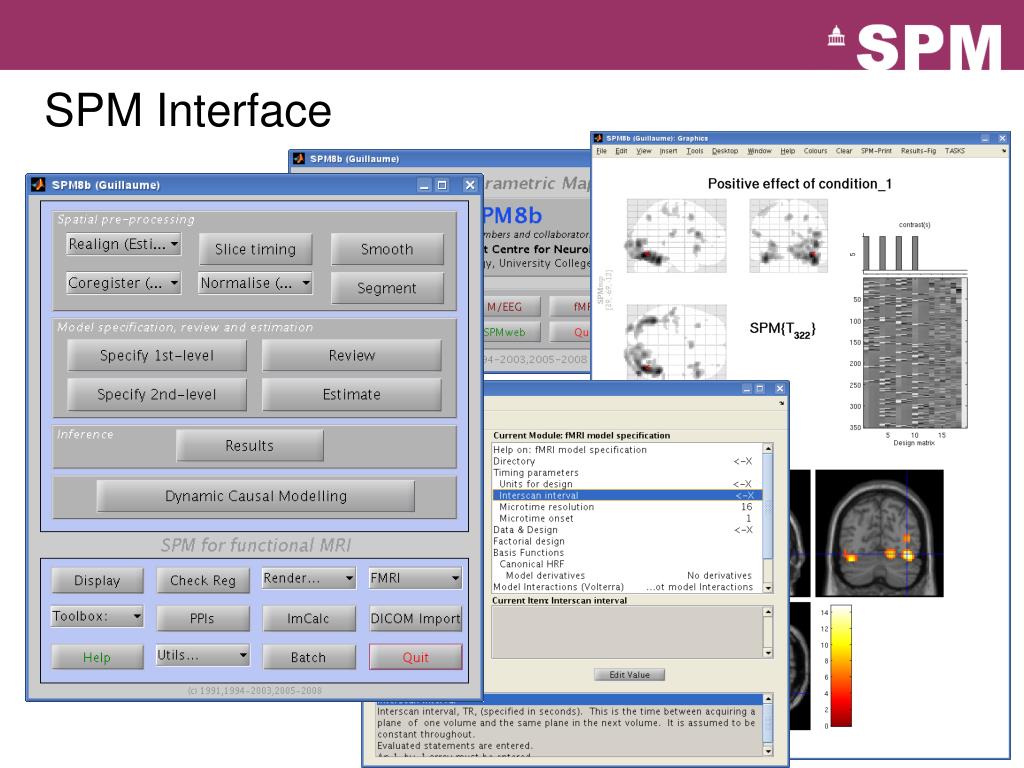Click the Display button
Screen dimensions: 1024x768
click(97, 581)
